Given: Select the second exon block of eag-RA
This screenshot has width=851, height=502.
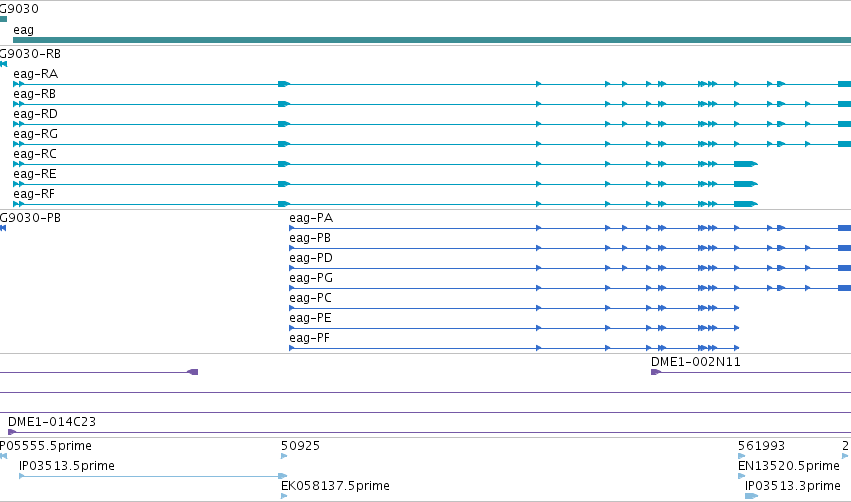Looking at the screenshot, I should [x=284, y=84].
